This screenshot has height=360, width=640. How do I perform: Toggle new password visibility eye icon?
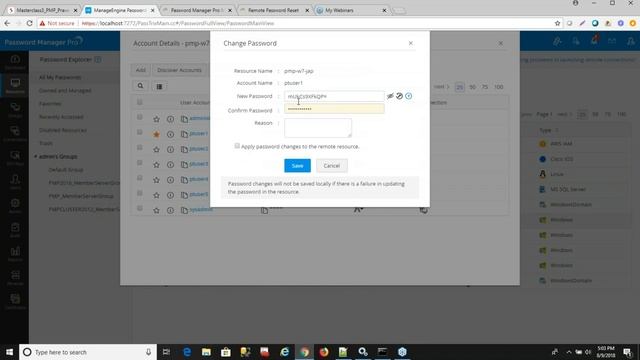point(390,96)
